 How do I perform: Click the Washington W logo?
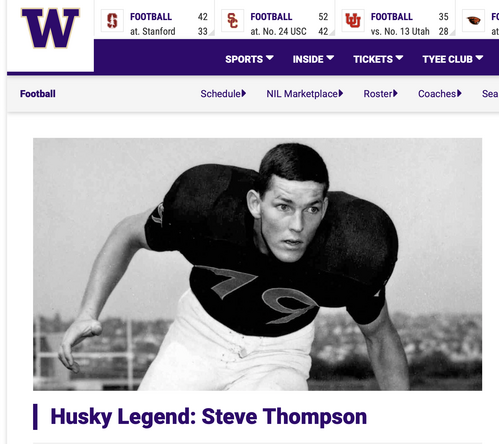click(x=50, y=28)
